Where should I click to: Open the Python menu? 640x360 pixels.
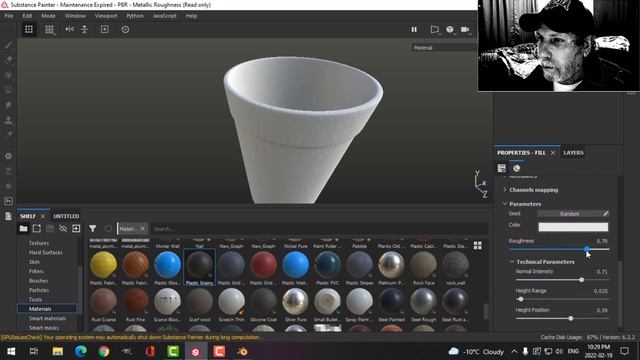135,16
